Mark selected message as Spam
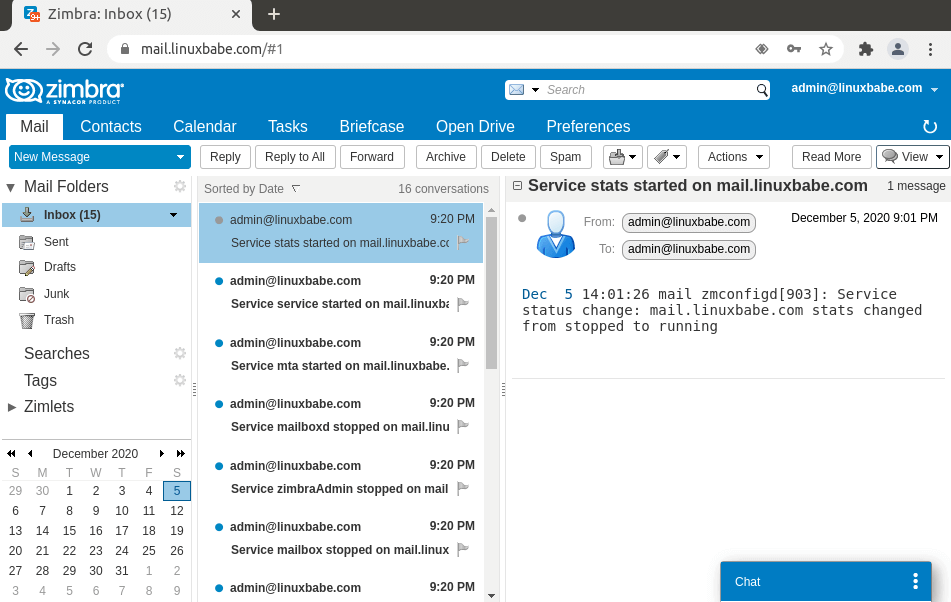The width and height of the screenshot is (951, 602). pyautogui.click(x=565, y=157)
